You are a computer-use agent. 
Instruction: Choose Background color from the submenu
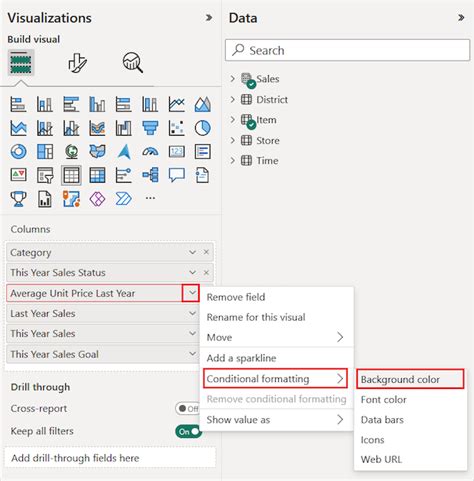coord(410,379)
